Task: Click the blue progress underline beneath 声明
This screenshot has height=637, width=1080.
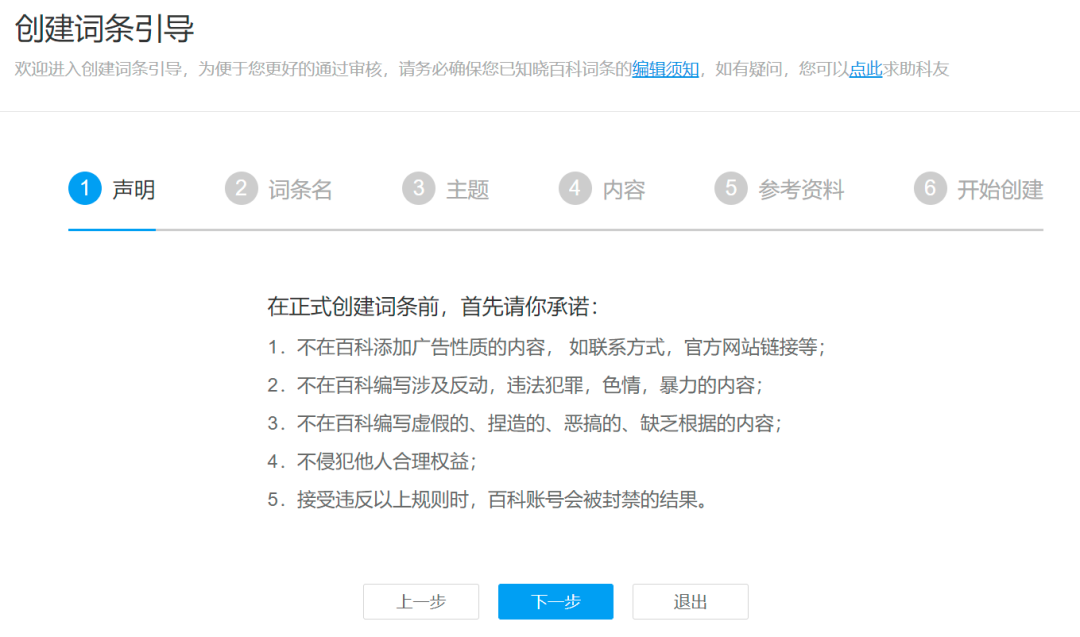Action: click(x=112, y=229)
